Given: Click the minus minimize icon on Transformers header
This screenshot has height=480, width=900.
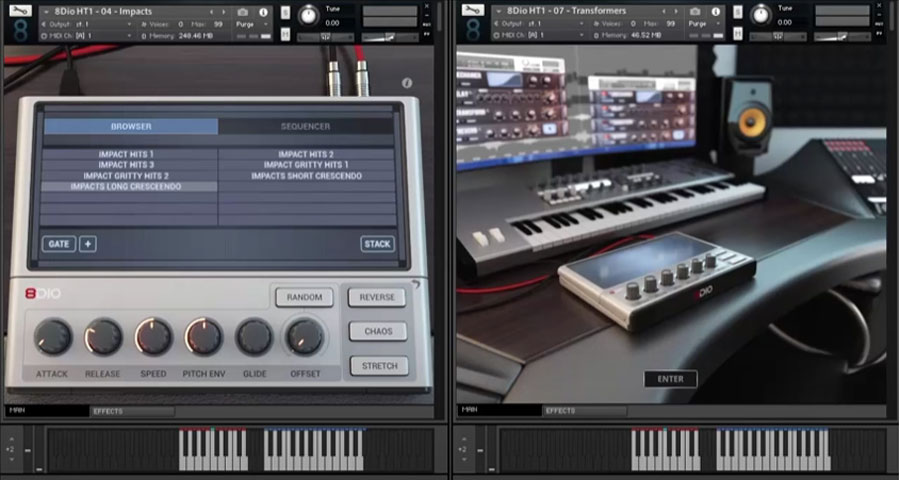Looking at the screenshot, I should (x=879, y=15).
